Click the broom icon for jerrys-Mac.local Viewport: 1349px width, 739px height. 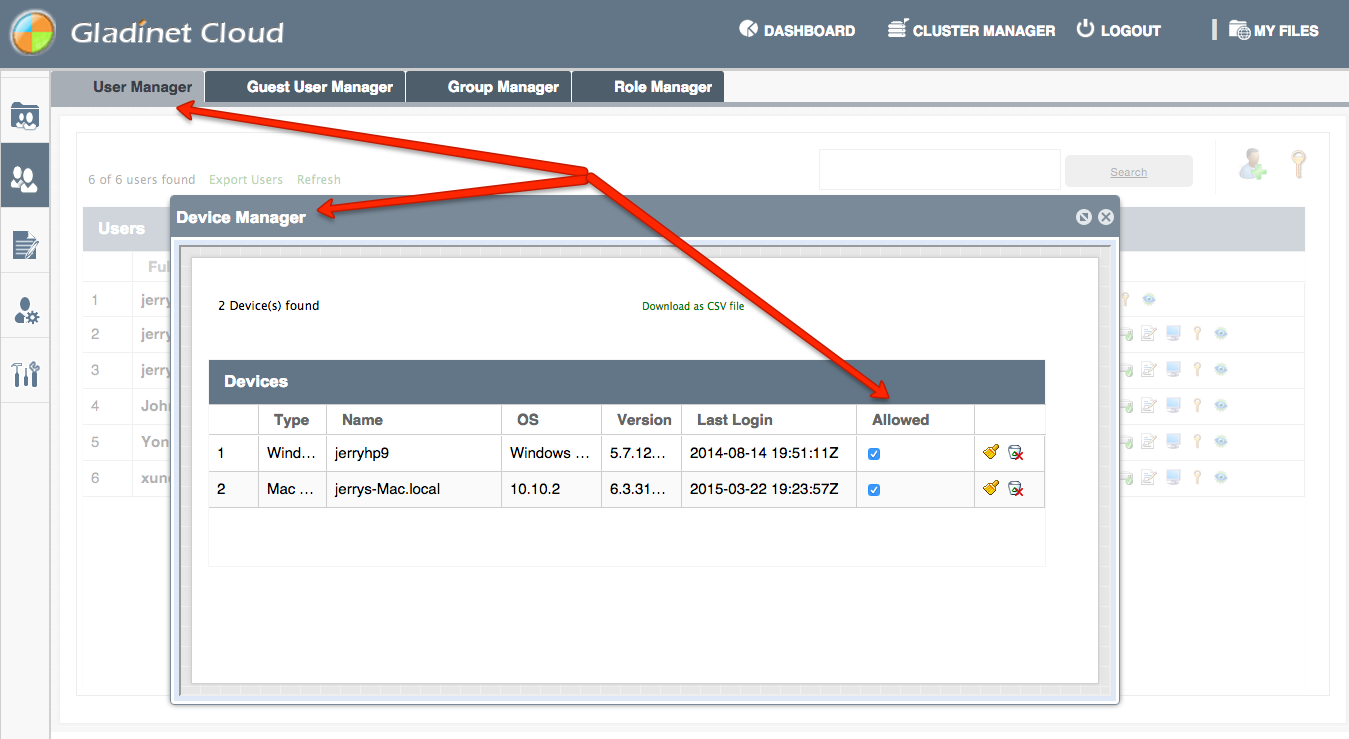pyautogui.click(x=991, y=488)
